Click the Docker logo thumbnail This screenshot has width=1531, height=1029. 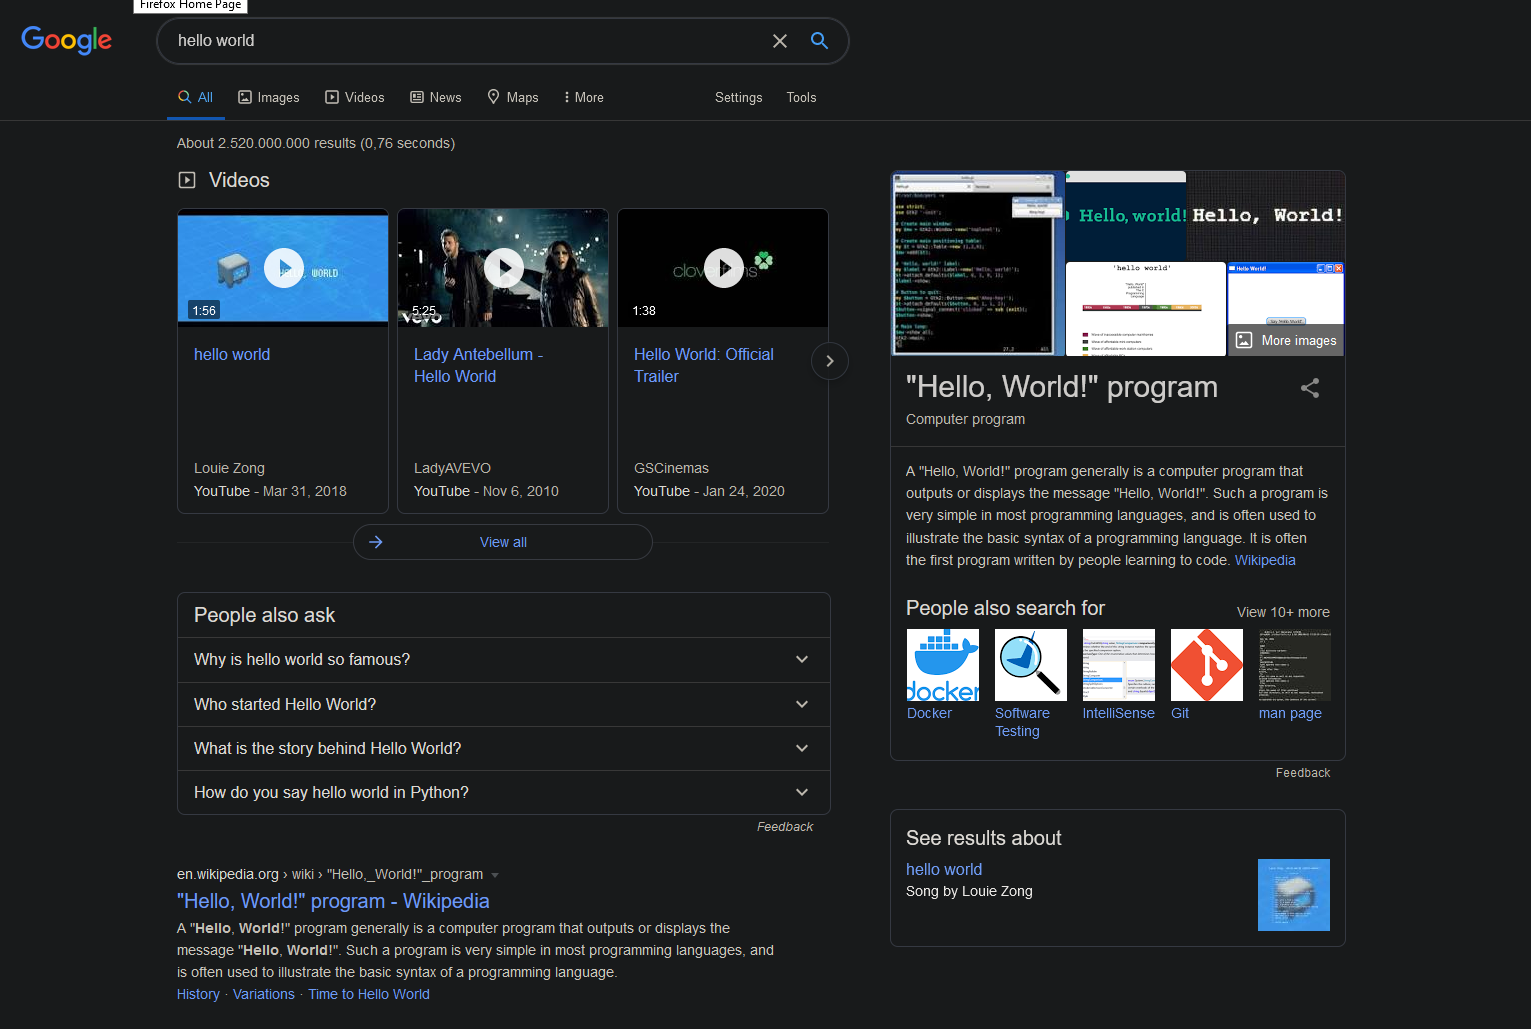tap(943, 665)
